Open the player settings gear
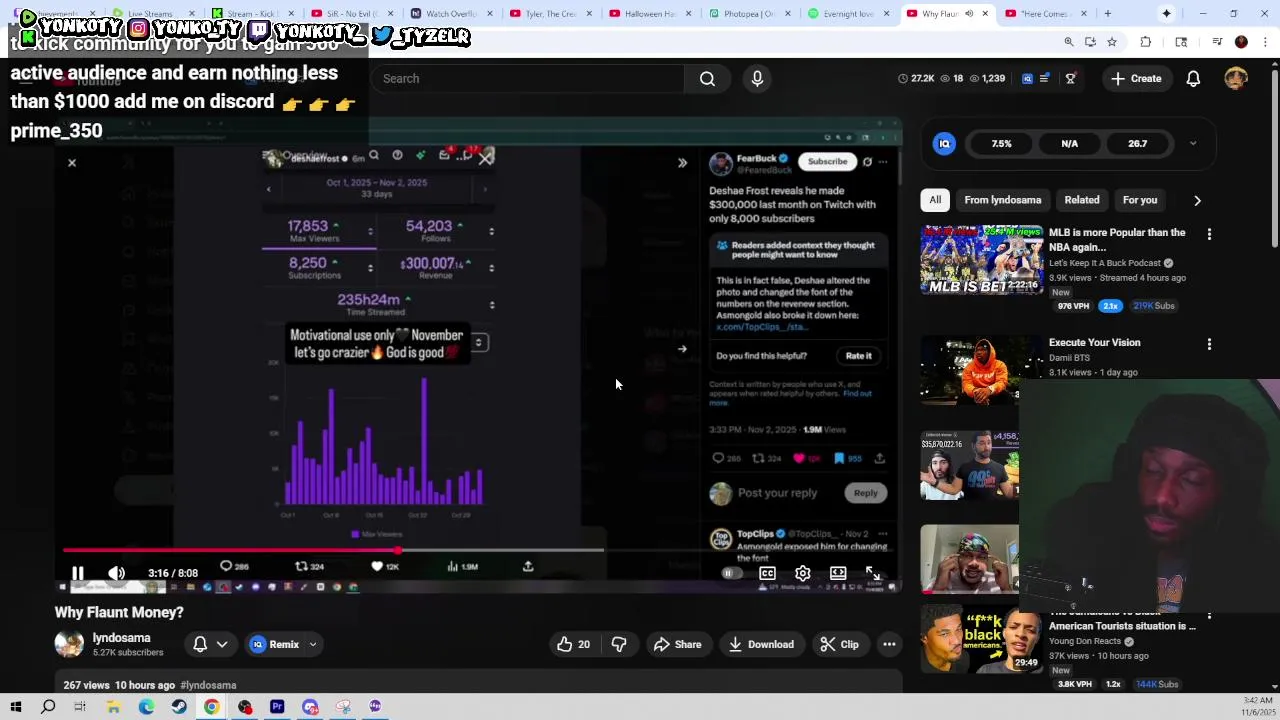The height and width of the screenshot is (720, 1280). 802,573
